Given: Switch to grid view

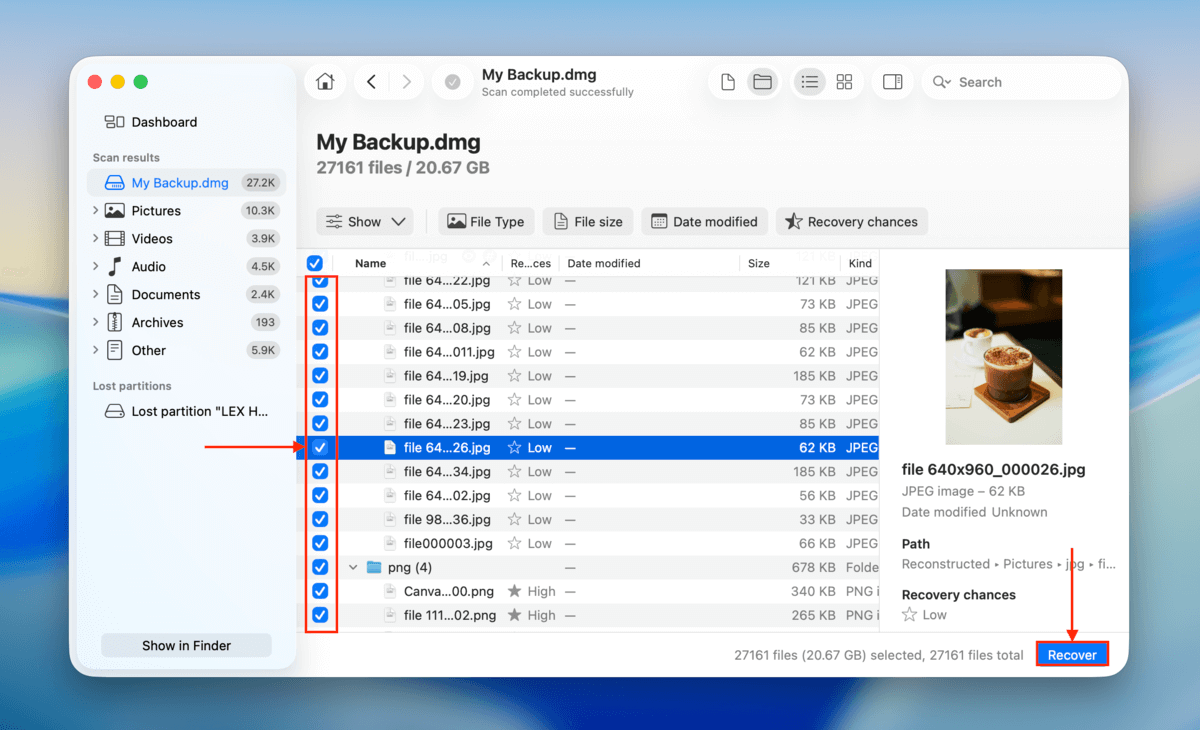Looking at the screenshot, I should tap(844, 81).
